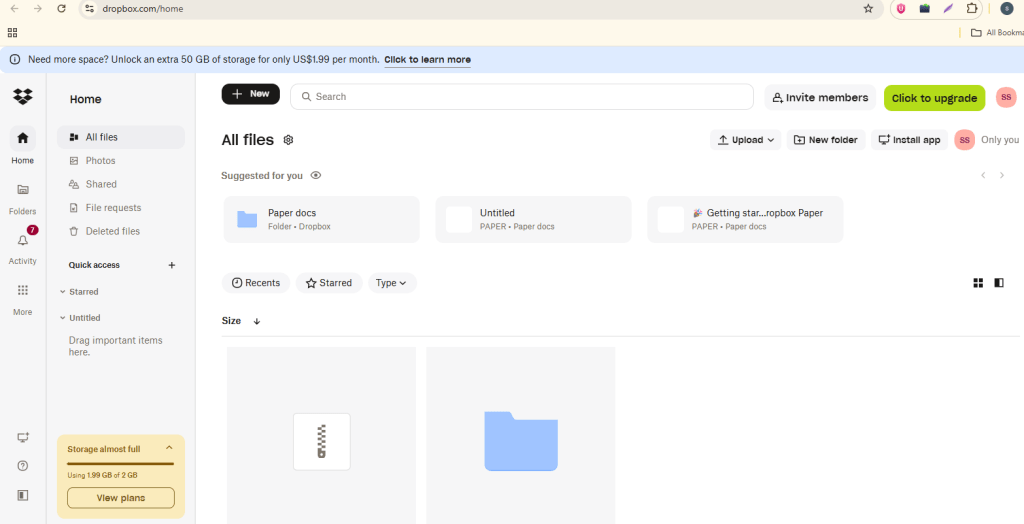Hide Suggested for you with the eye icon
The width and height of the screenshot is (1024, 524).
pyautogui.click(x=316, y=176)
